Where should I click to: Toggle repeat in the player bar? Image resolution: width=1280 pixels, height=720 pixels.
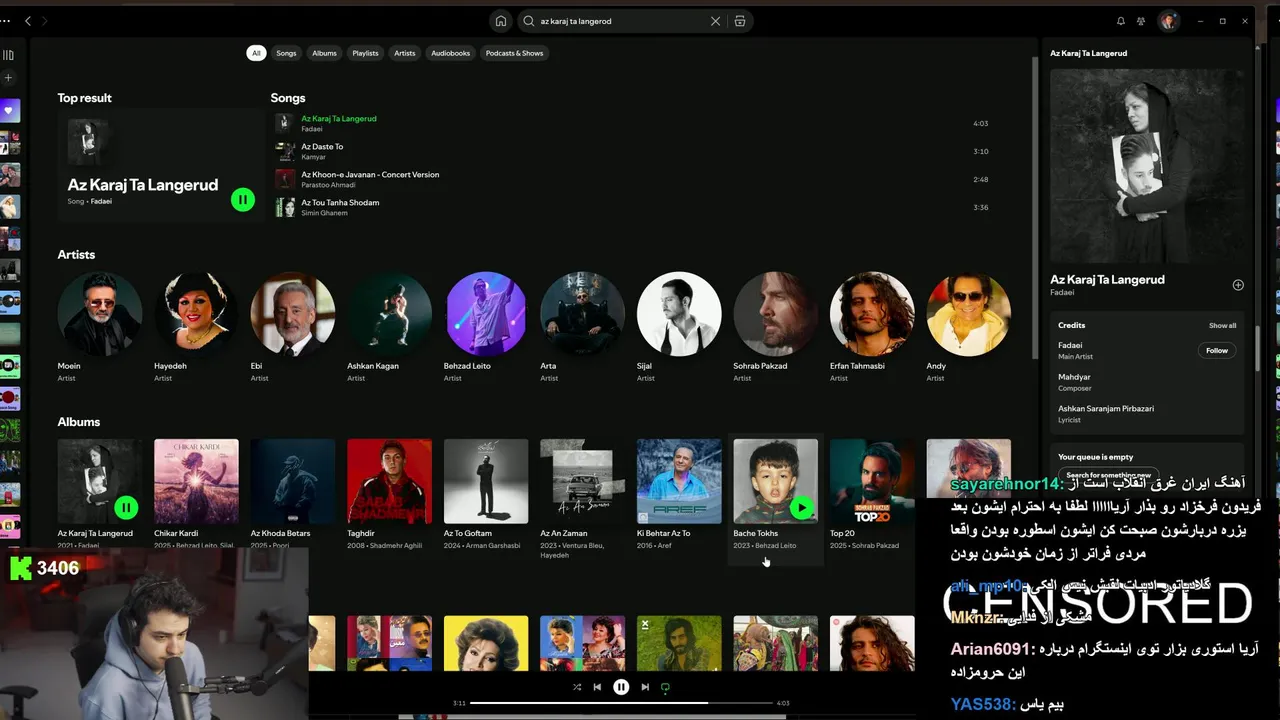[x=665, y=687]
